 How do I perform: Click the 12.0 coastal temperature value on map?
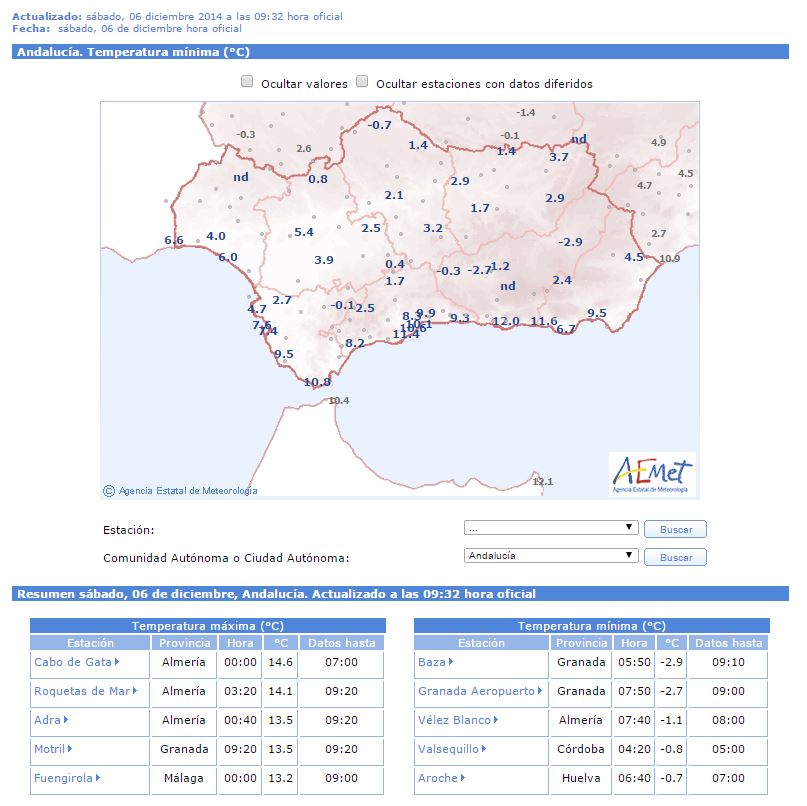pyautogui.click(x=506, y=321)
